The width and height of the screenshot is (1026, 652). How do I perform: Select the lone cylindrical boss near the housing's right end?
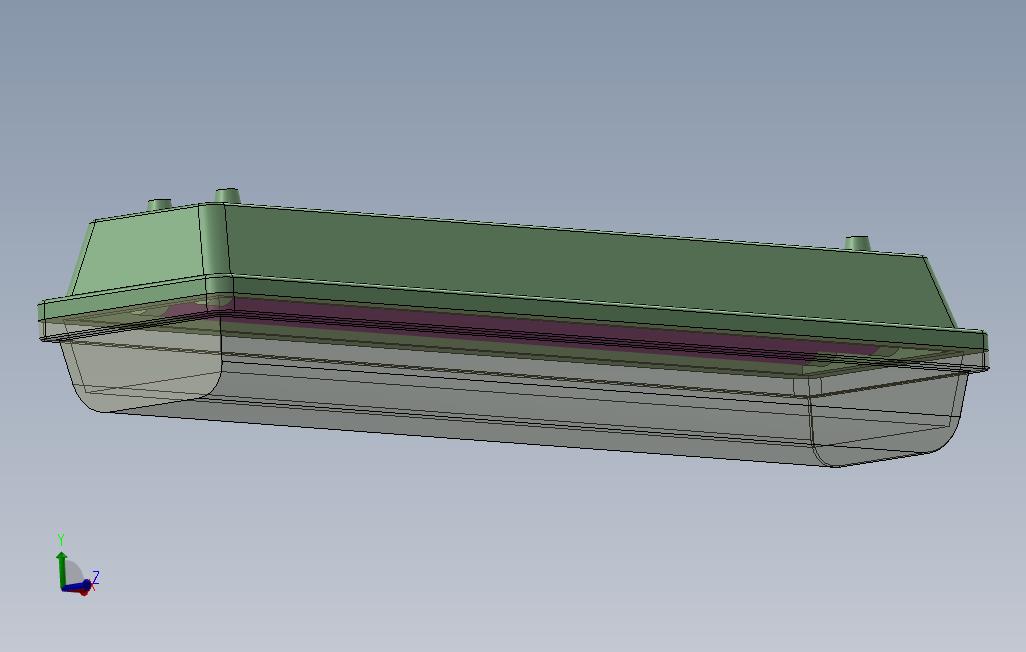(x=858, y=244)
